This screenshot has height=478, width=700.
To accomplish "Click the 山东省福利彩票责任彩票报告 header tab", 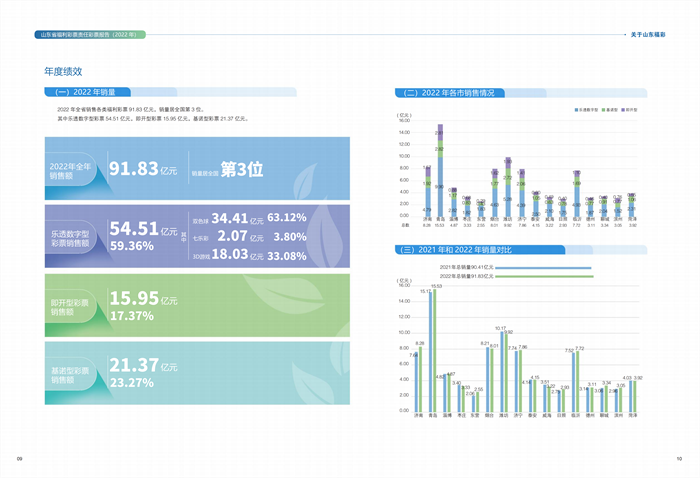I will point(90,34).
